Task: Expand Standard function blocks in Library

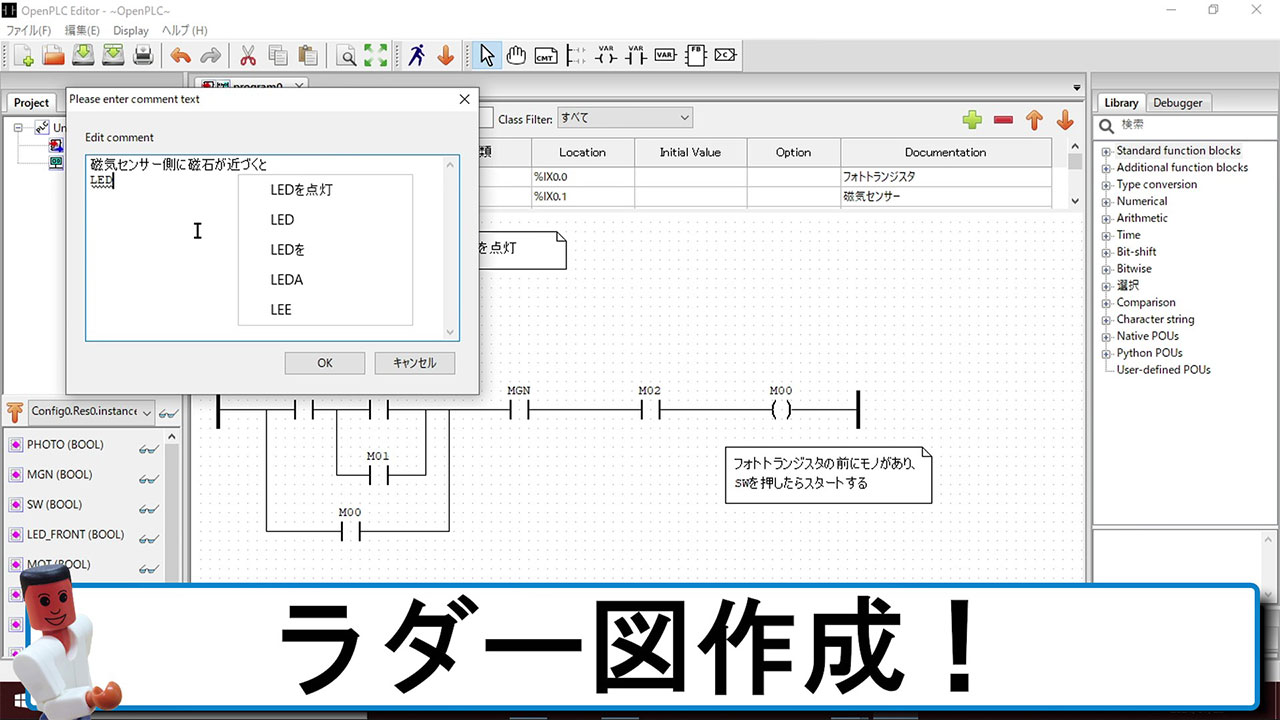Action: coord(1106,151)
